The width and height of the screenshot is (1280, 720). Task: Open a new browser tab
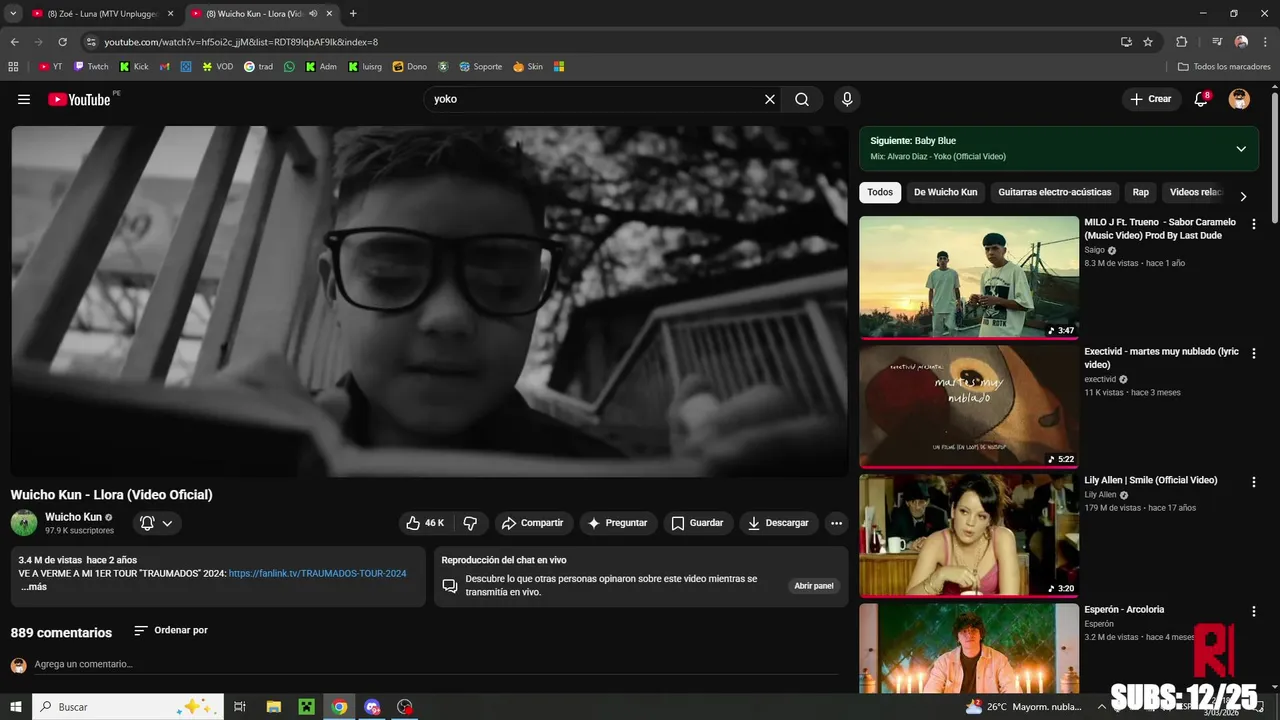[x=353, y=13]
